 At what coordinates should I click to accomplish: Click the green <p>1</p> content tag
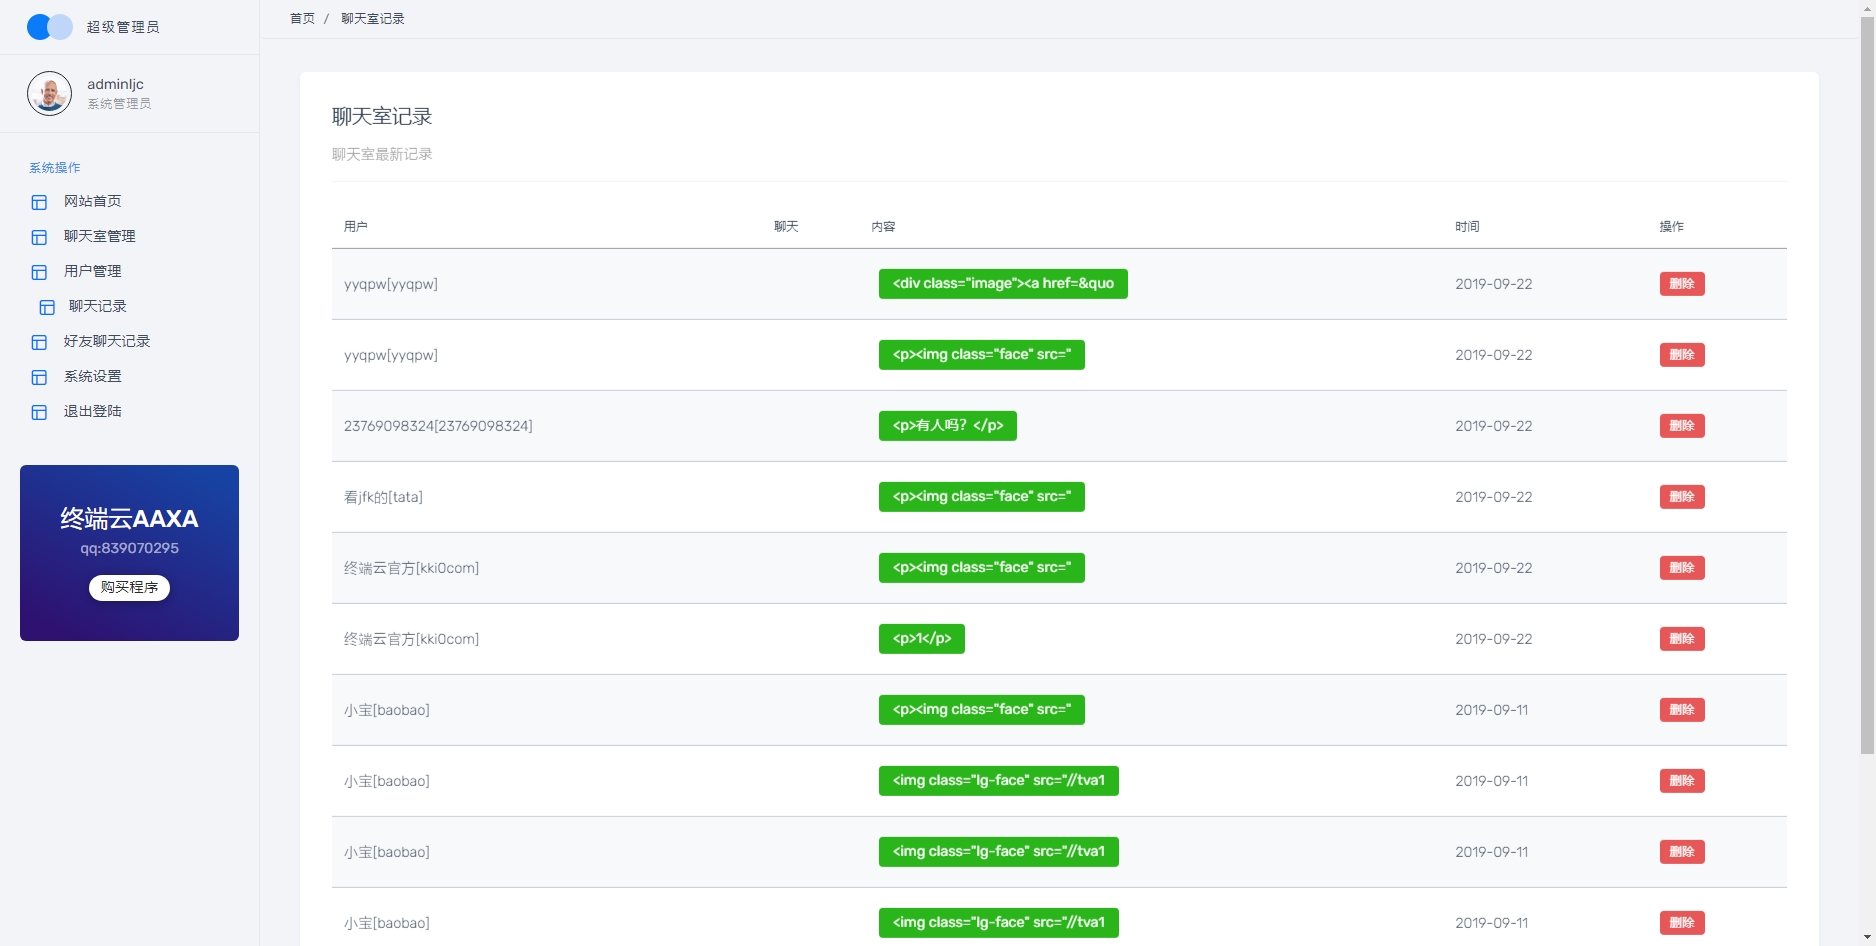(x=921, y=639)
